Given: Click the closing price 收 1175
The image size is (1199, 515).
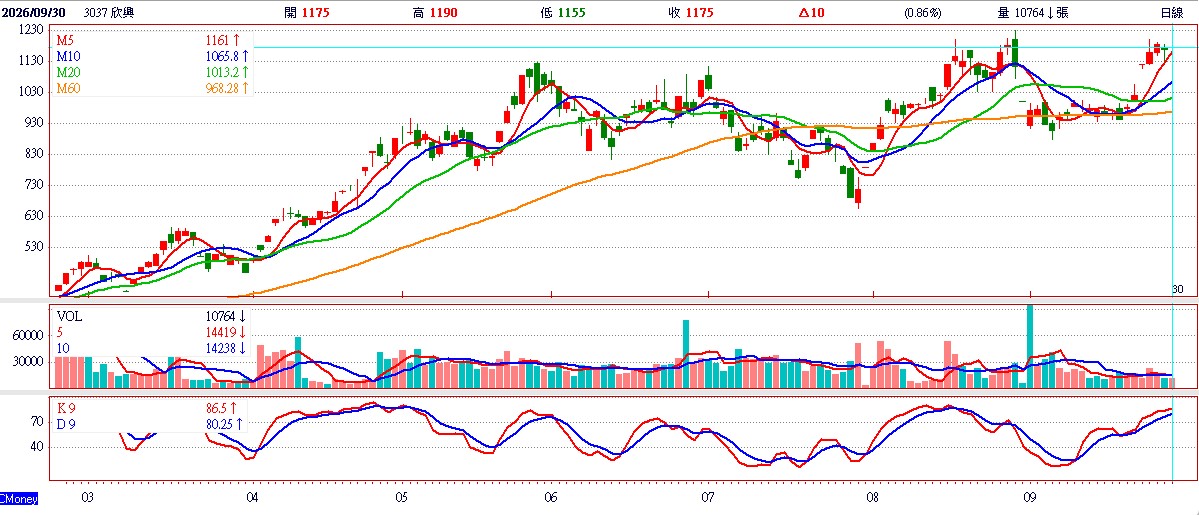Looking at the screenshot, I should coord(692,12).
